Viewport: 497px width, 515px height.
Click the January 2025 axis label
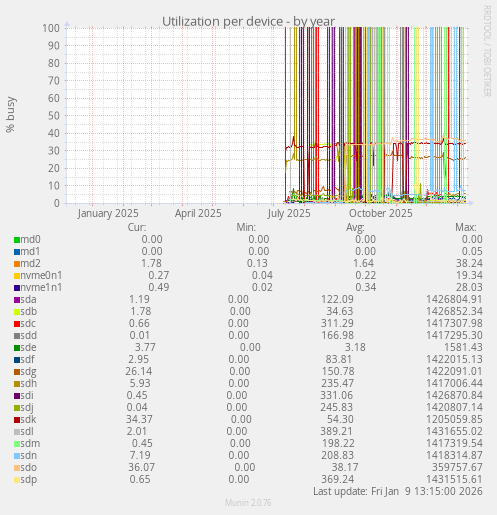point(108,213)
